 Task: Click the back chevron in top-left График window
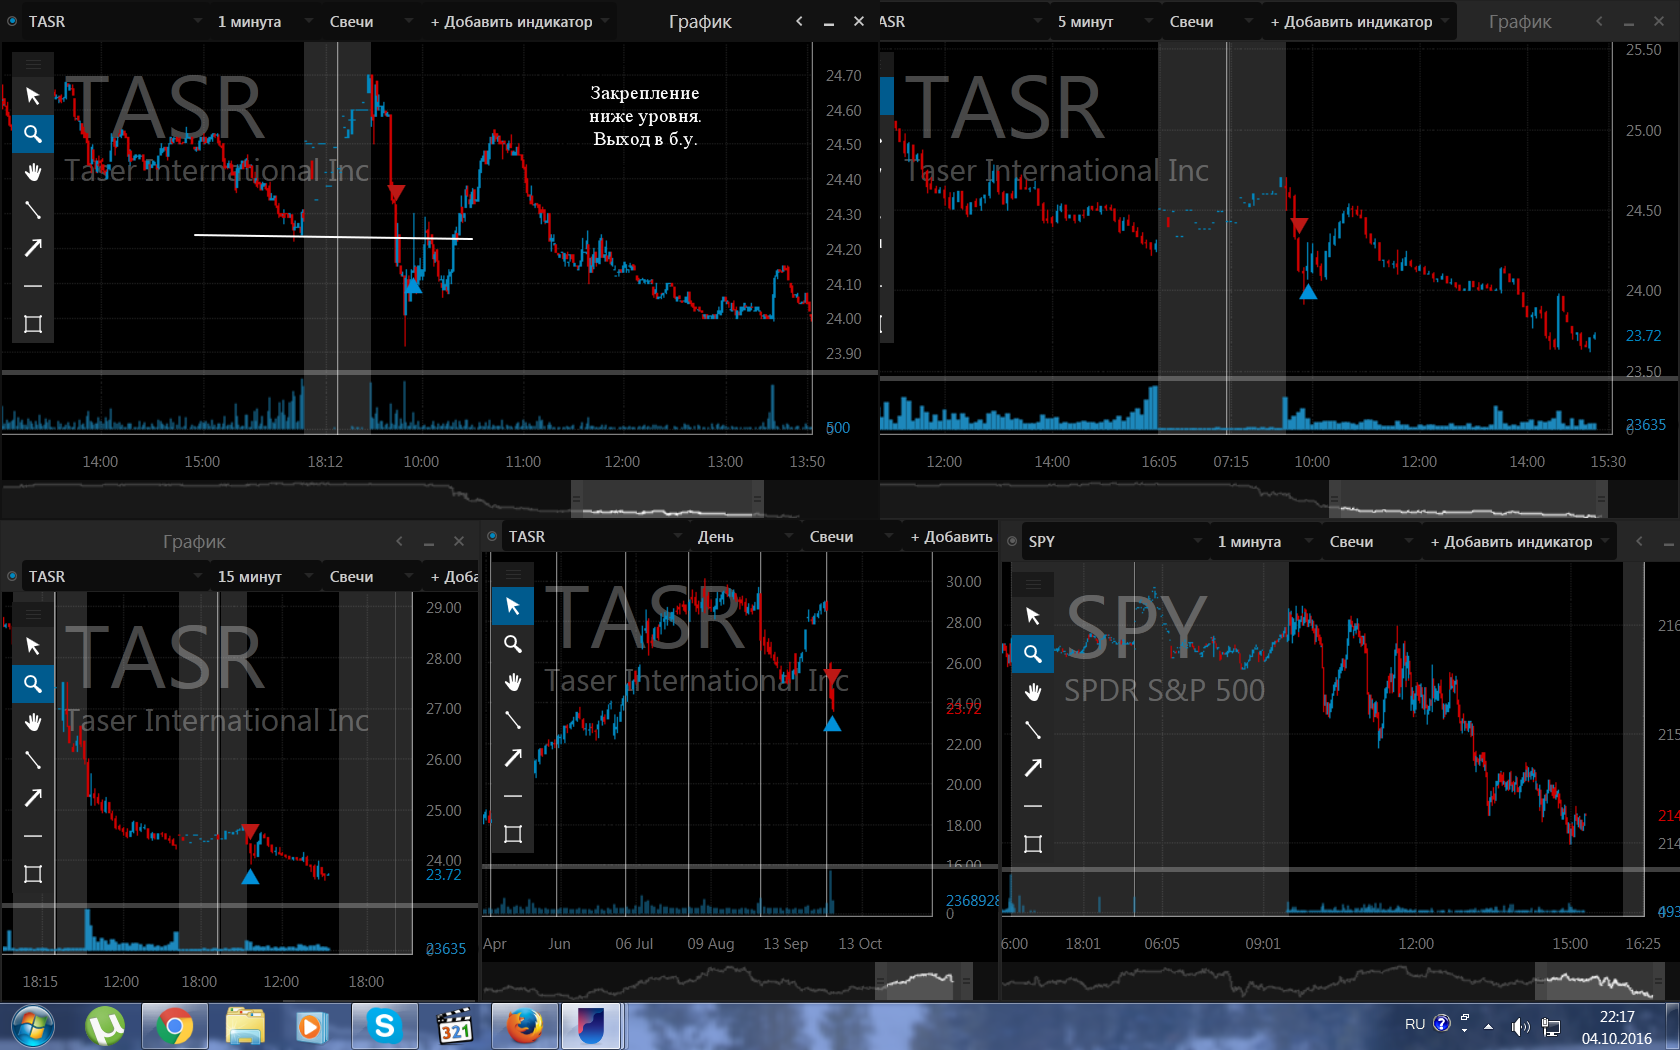[x=799, y=21]
